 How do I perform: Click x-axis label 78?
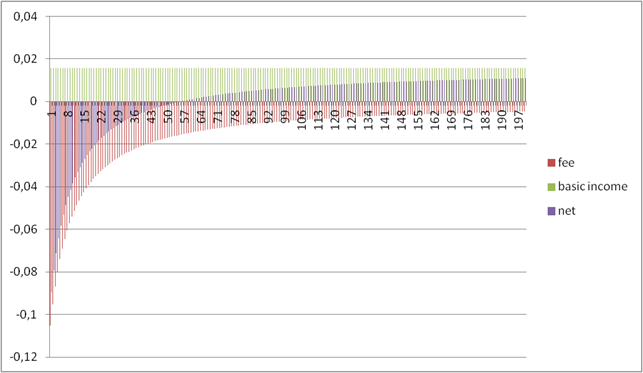click(236, 116)
